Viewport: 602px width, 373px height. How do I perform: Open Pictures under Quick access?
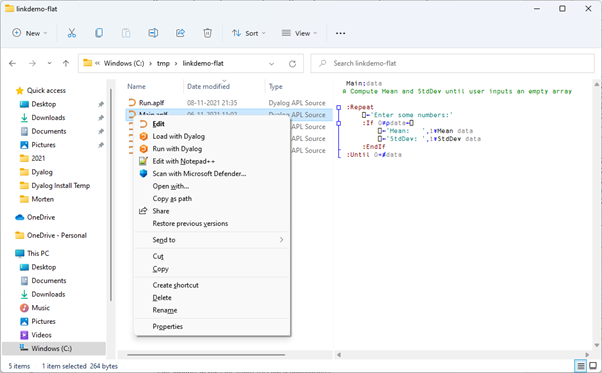43,145
